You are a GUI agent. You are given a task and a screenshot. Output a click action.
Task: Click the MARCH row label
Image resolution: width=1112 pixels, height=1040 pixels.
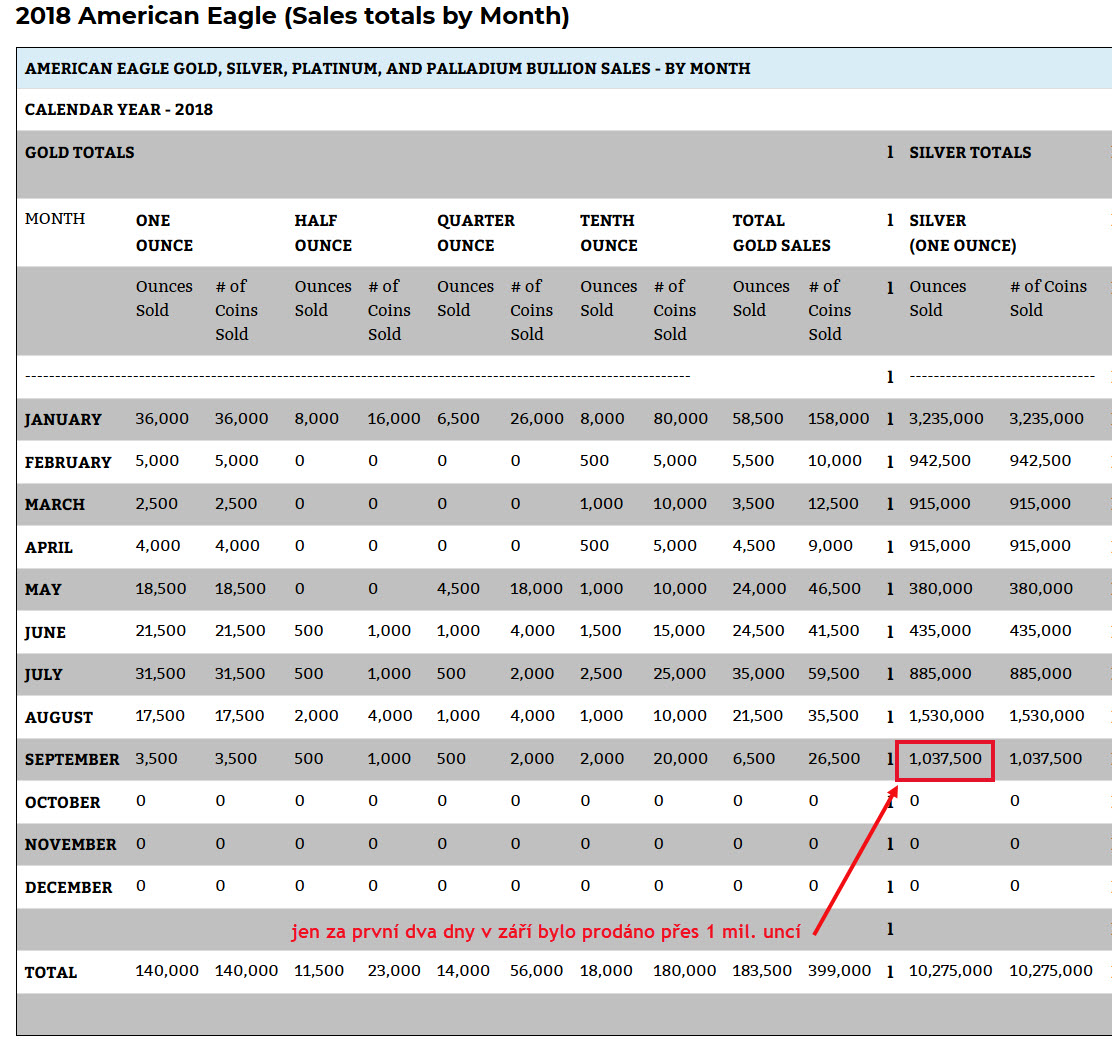click(55, 504)
